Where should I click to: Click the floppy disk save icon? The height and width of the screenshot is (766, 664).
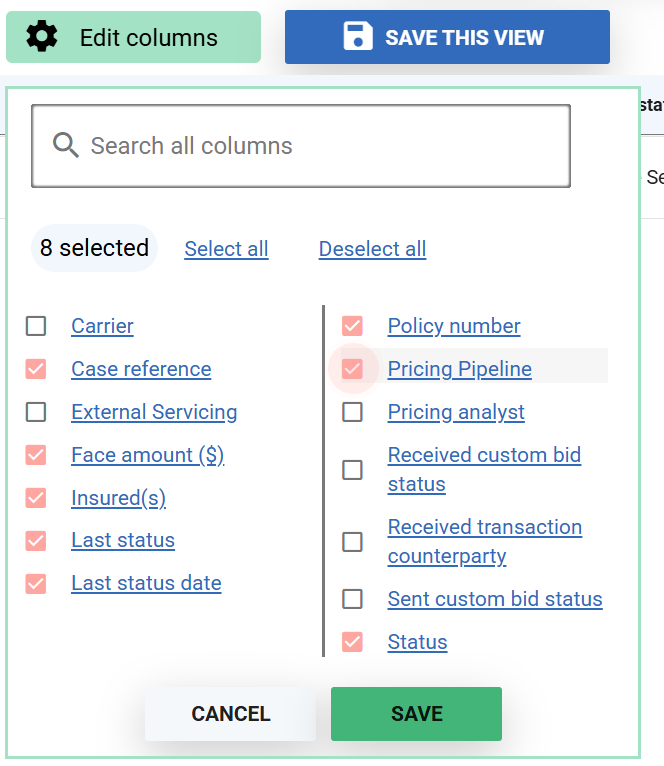(357, 38)
